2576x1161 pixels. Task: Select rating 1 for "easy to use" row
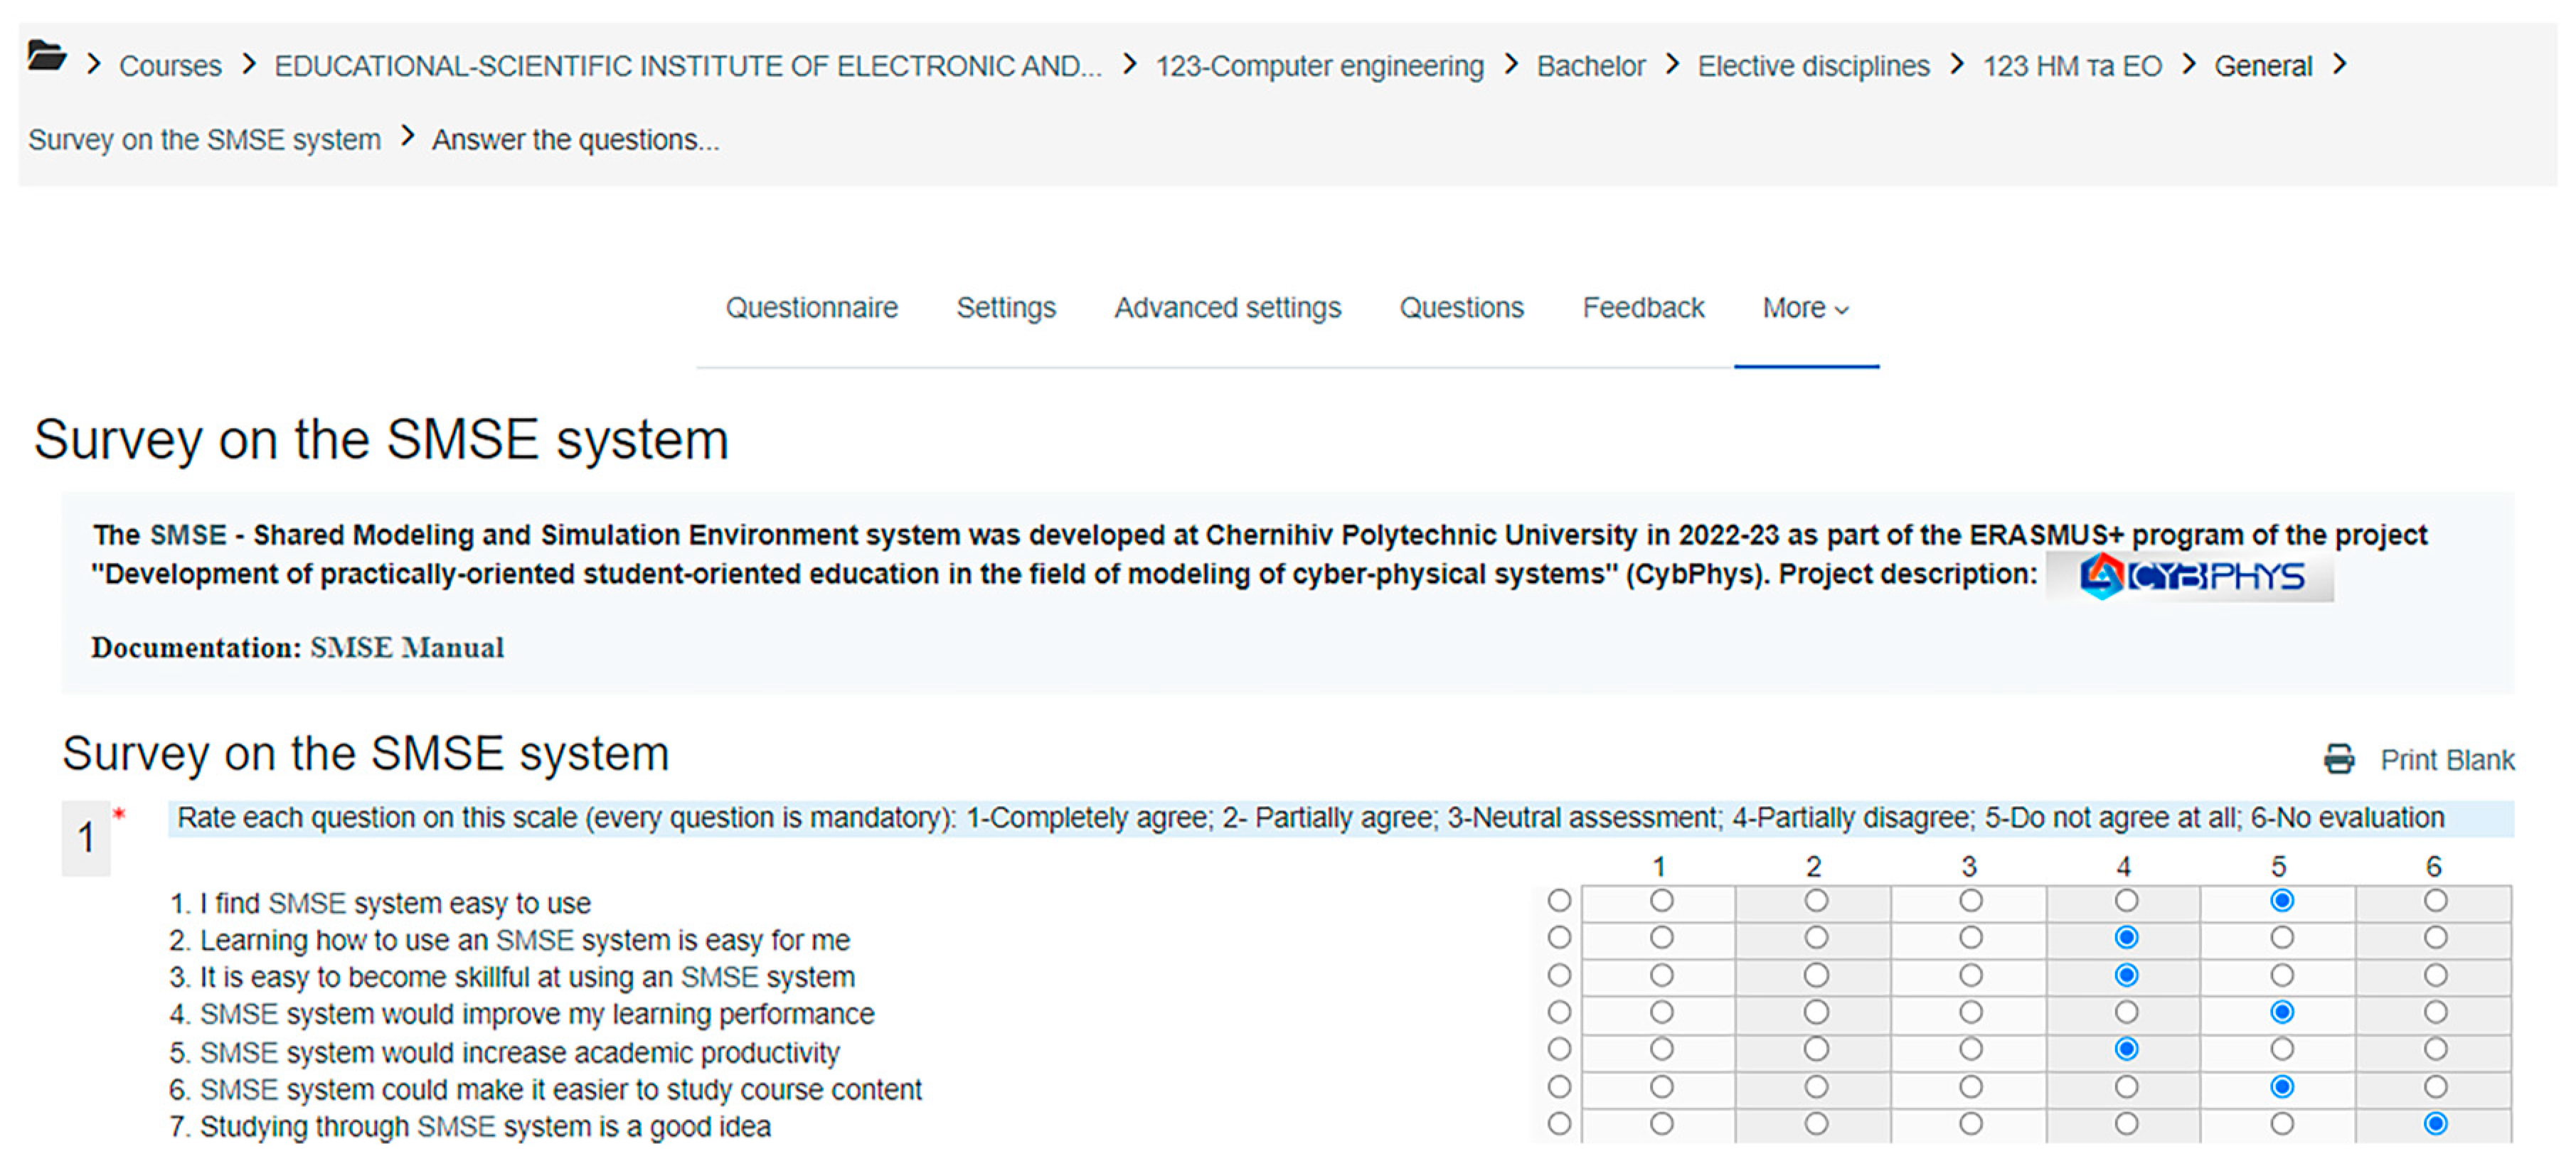click(x=1661, y=901)
